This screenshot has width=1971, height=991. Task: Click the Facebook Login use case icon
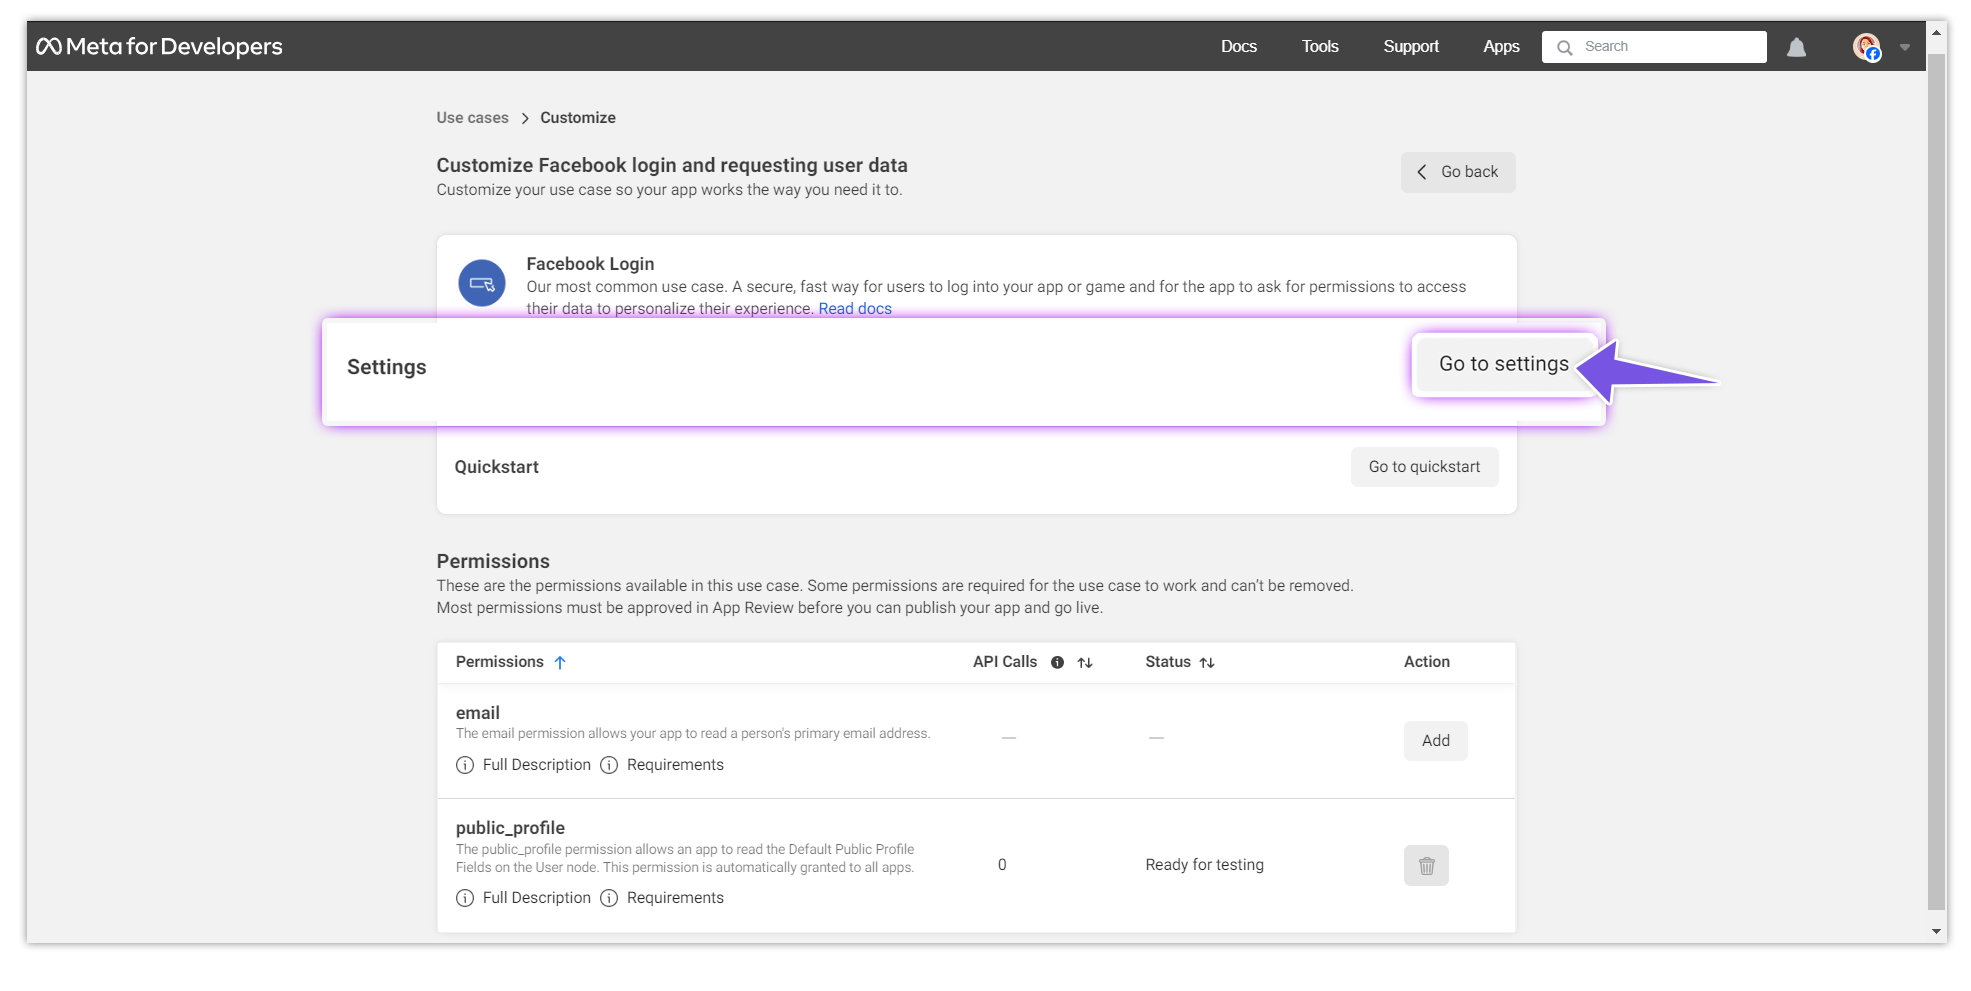[x=479, y=282]
